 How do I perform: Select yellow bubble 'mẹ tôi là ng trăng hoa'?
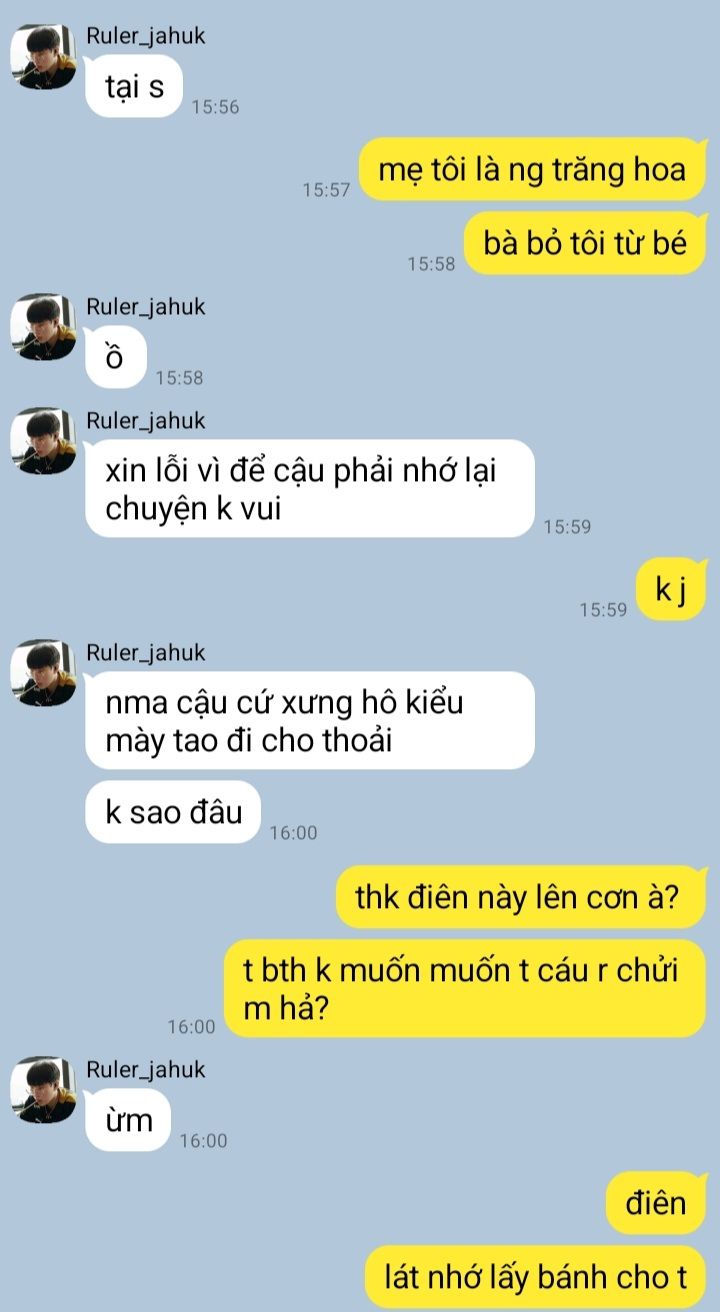pos(532,169)
